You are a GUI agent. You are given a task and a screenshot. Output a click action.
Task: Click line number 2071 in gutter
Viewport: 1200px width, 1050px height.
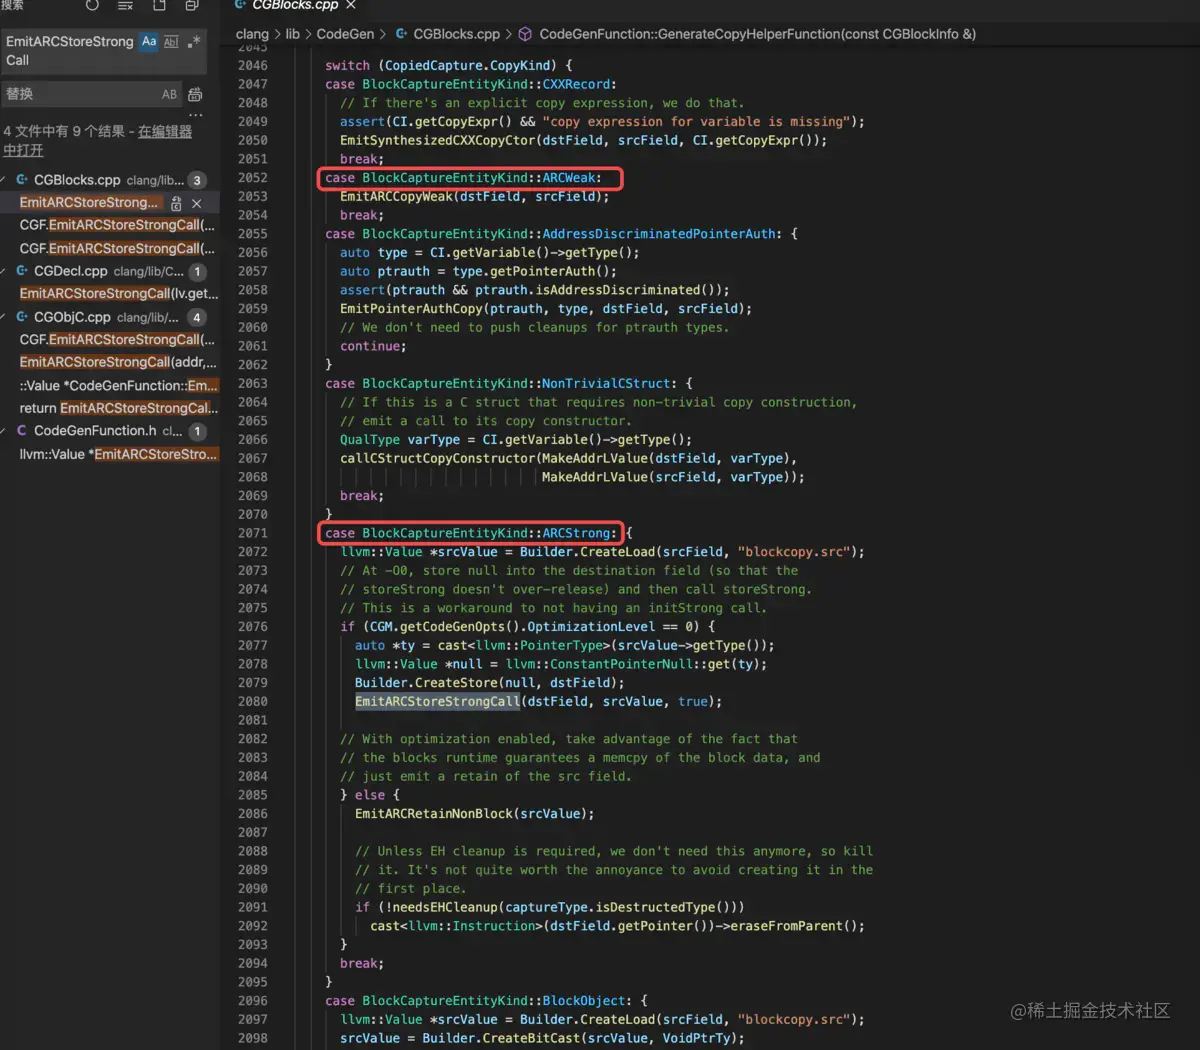(x=252, y=533)
